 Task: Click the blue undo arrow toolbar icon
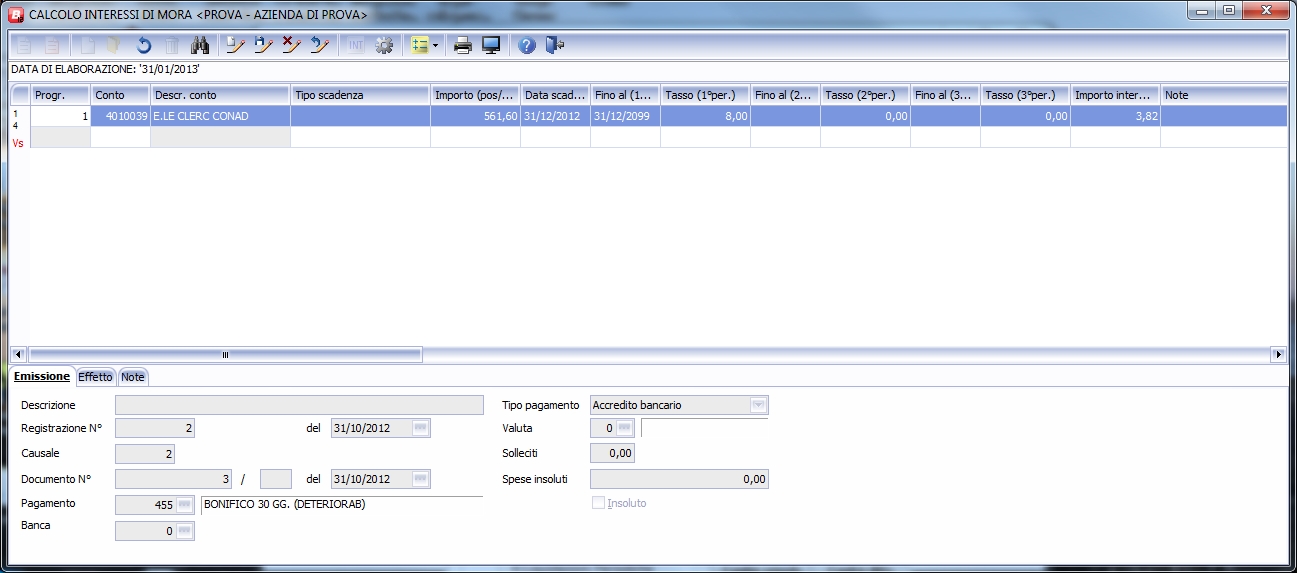coord(144,45)
